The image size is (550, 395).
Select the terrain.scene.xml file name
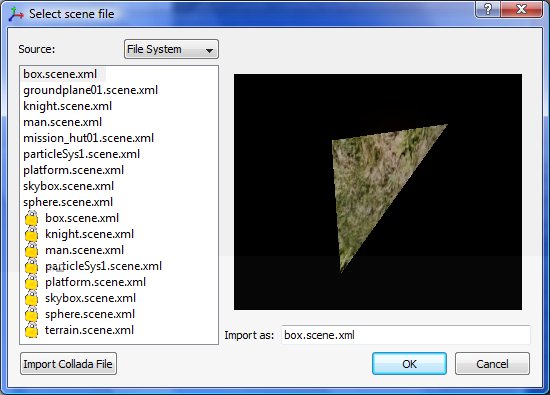(89, 330)
